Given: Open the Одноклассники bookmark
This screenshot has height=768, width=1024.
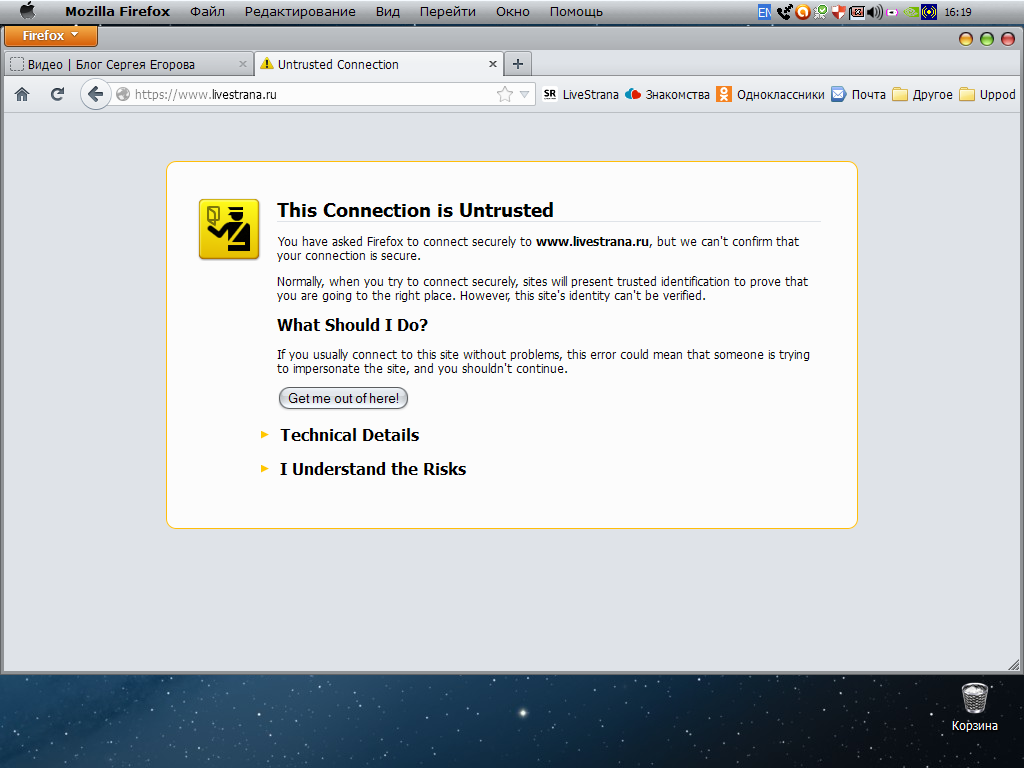Looking at the screenshot, I should [770, 94].
